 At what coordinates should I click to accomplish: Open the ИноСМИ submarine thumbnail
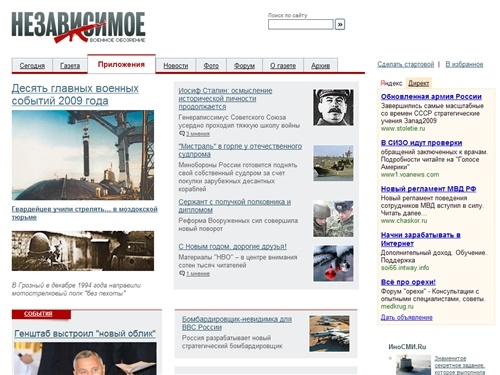point(413,365)
